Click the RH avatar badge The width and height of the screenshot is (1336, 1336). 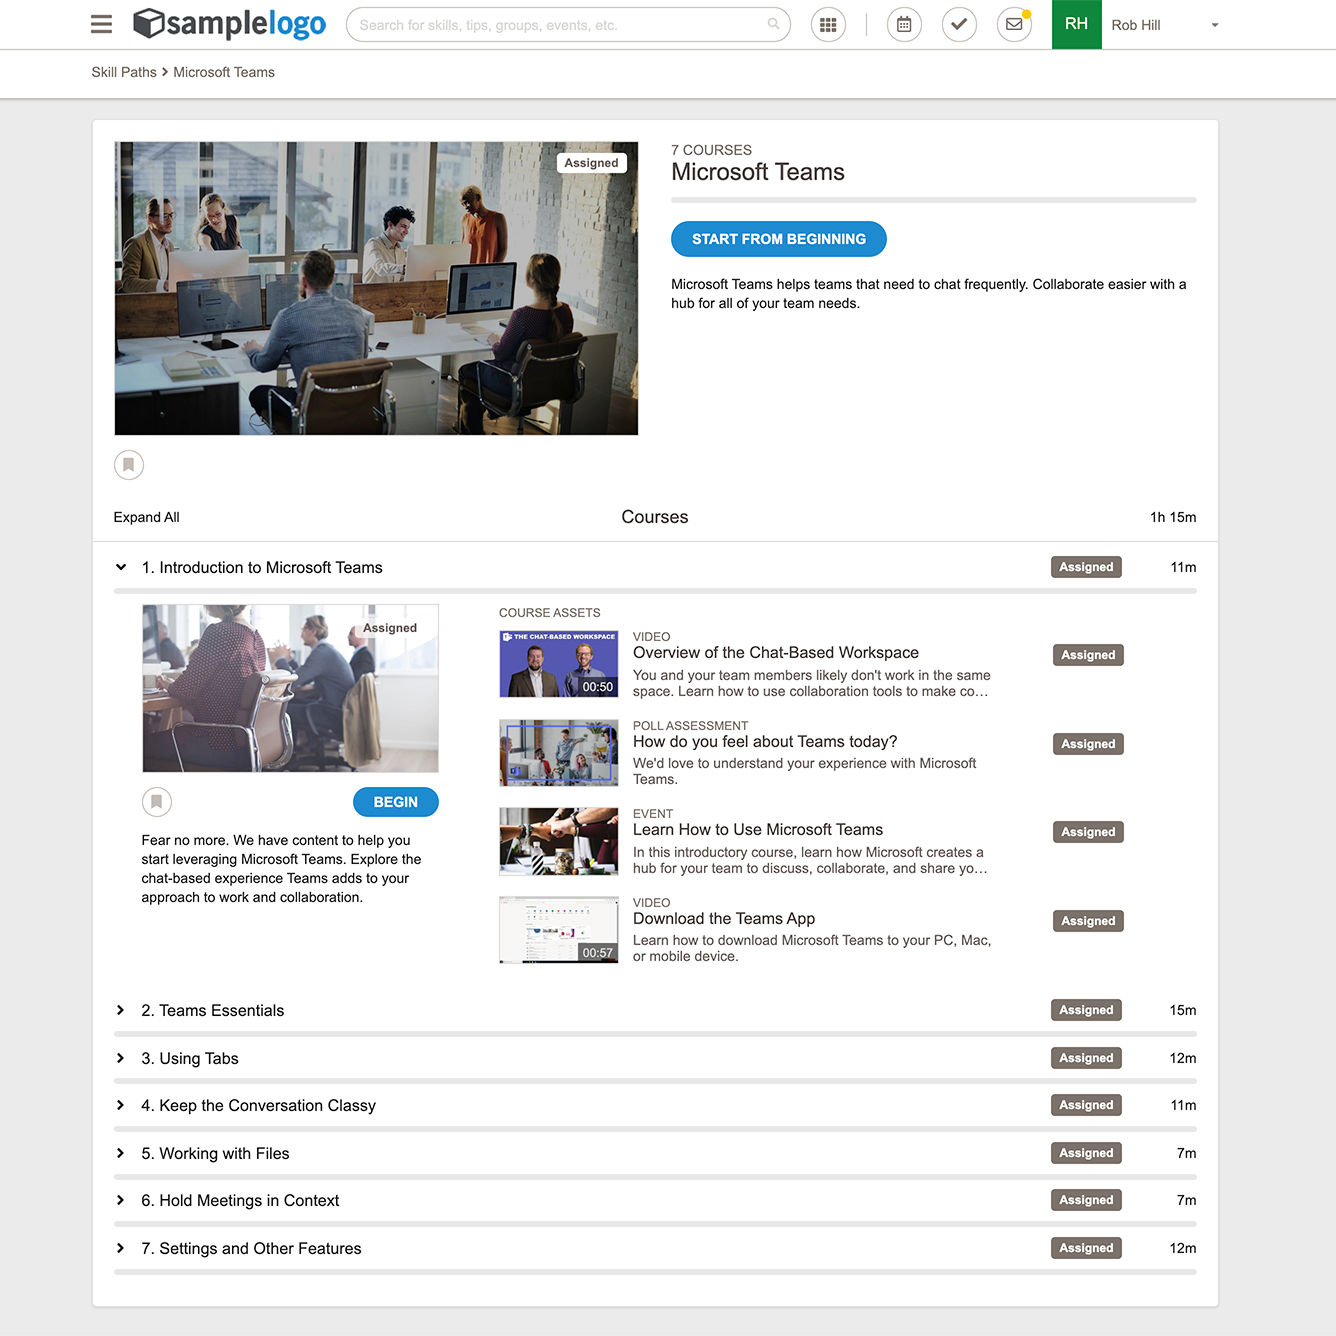[x=1076, y=24]
